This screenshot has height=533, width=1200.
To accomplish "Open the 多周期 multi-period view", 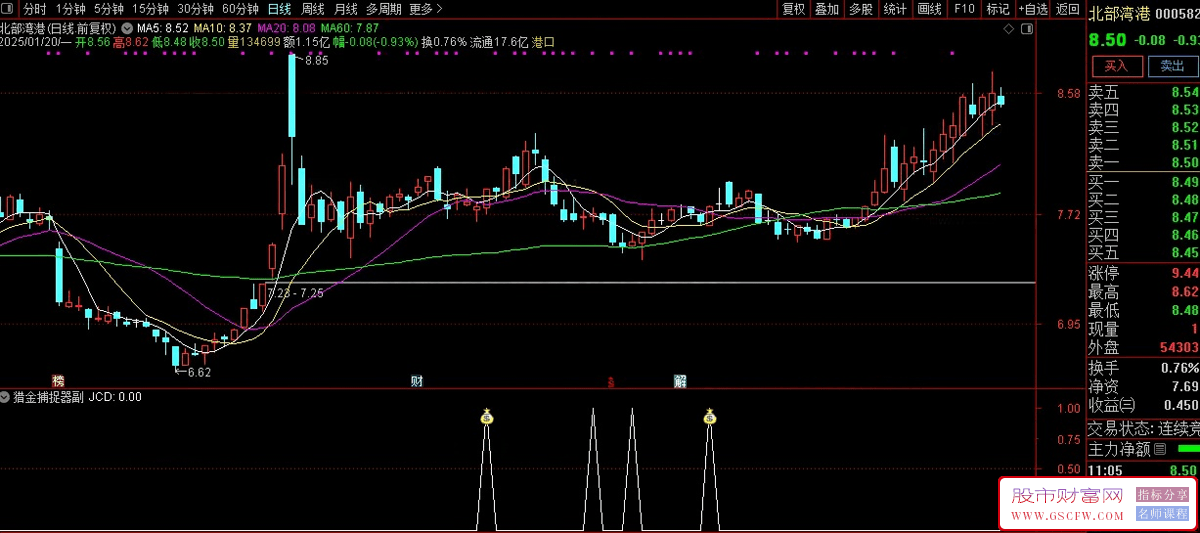I will pyautogui.click(x=384, y=9).
